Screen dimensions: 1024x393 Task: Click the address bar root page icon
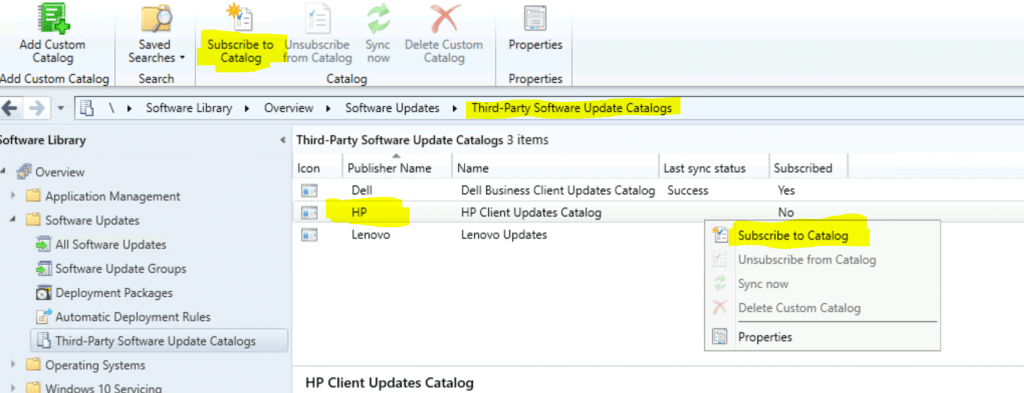pos(87,108)
